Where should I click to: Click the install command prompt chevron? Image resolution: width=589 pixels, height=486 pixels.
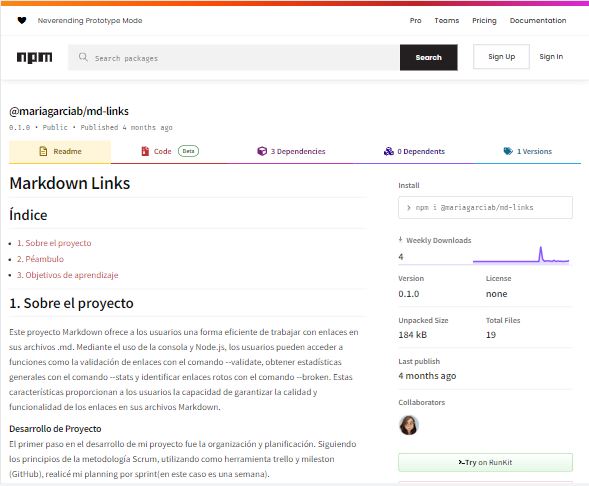pyautogui.click(x=409, y=207)
